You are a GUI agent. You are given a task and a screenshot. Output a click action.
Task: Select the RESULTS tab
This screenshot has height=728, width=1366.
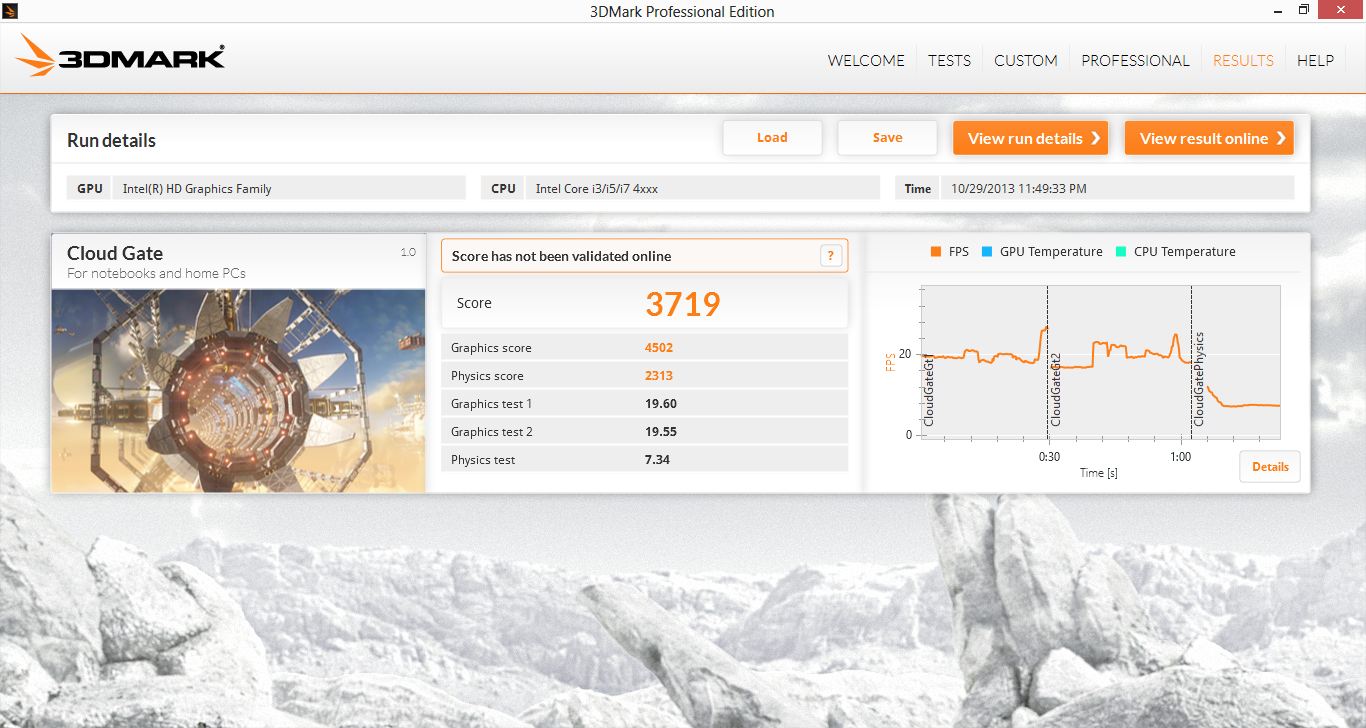point(1243,61)
